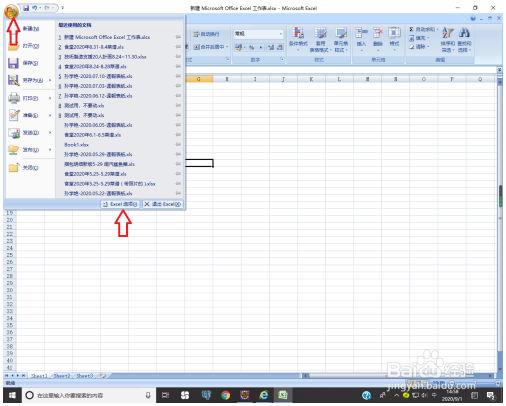Expand 打印 (Print) submenu arrow
The image size is (506, 406).
point(50,98)
